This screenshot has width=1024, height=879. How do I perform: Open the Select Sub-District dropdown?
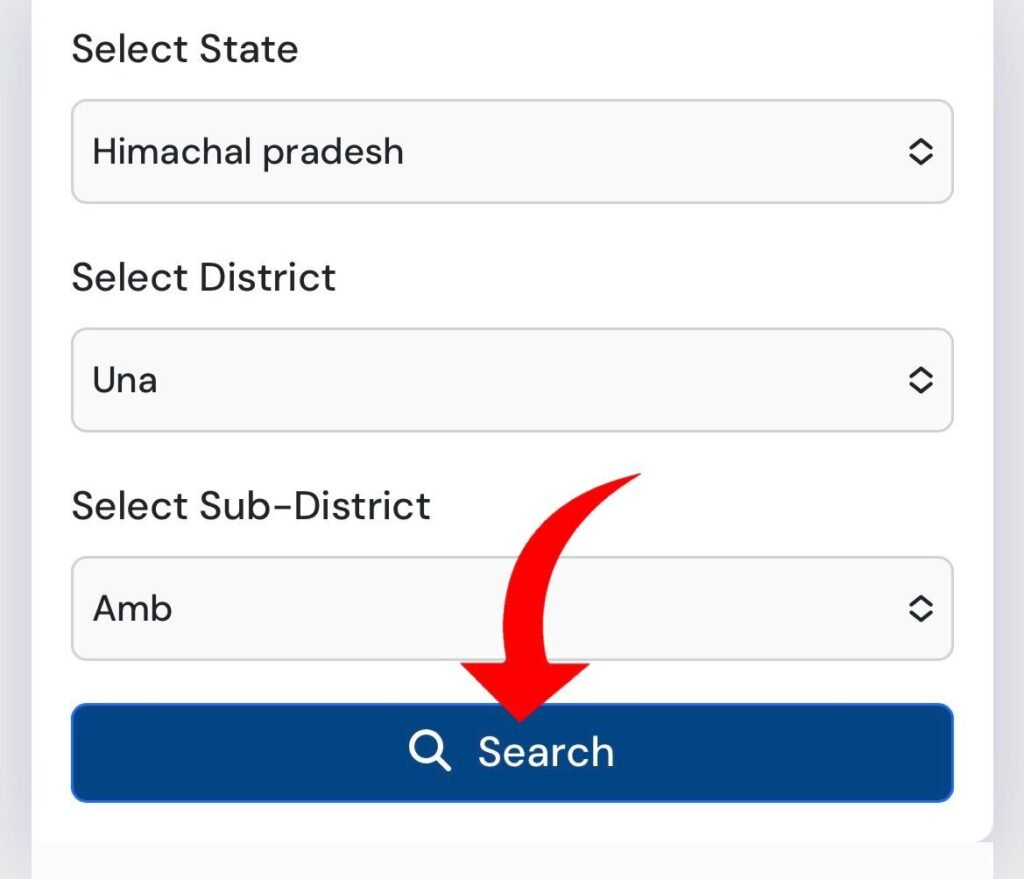[x=512, y=608]
